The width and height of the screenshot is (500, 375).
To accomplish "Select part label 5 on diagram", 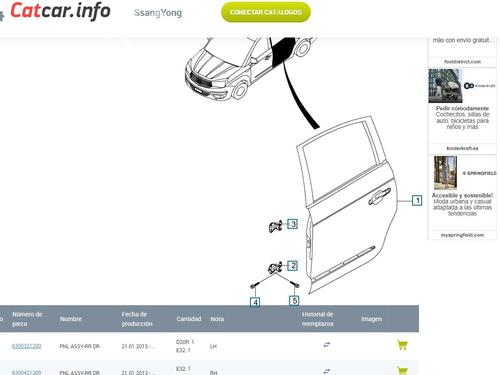I will 294,301.
